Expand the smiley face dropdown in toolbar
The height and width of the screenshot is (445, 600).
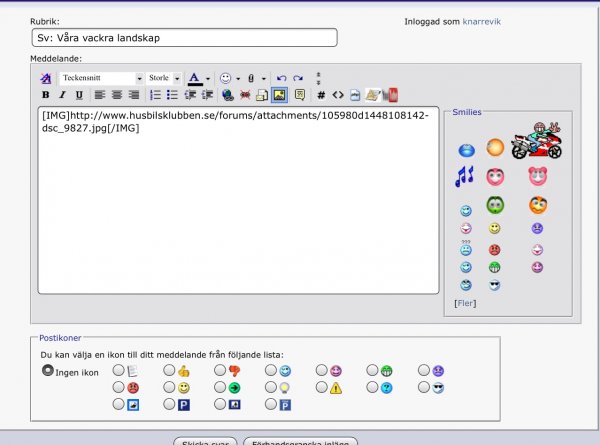coord(237,78)
